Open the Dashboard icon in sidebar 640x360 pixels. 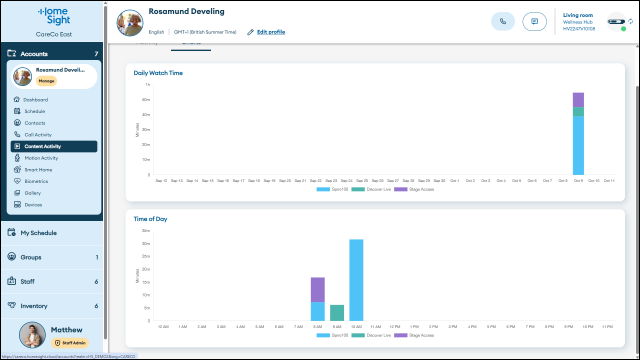tap(17, 100)
